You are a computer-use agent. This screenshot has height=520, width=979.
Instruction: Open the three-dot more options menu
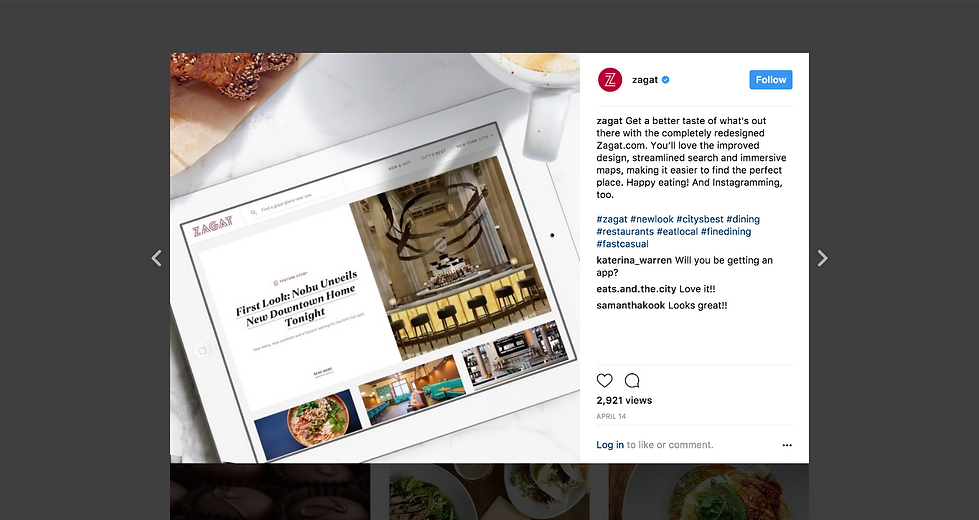point(787,445)
